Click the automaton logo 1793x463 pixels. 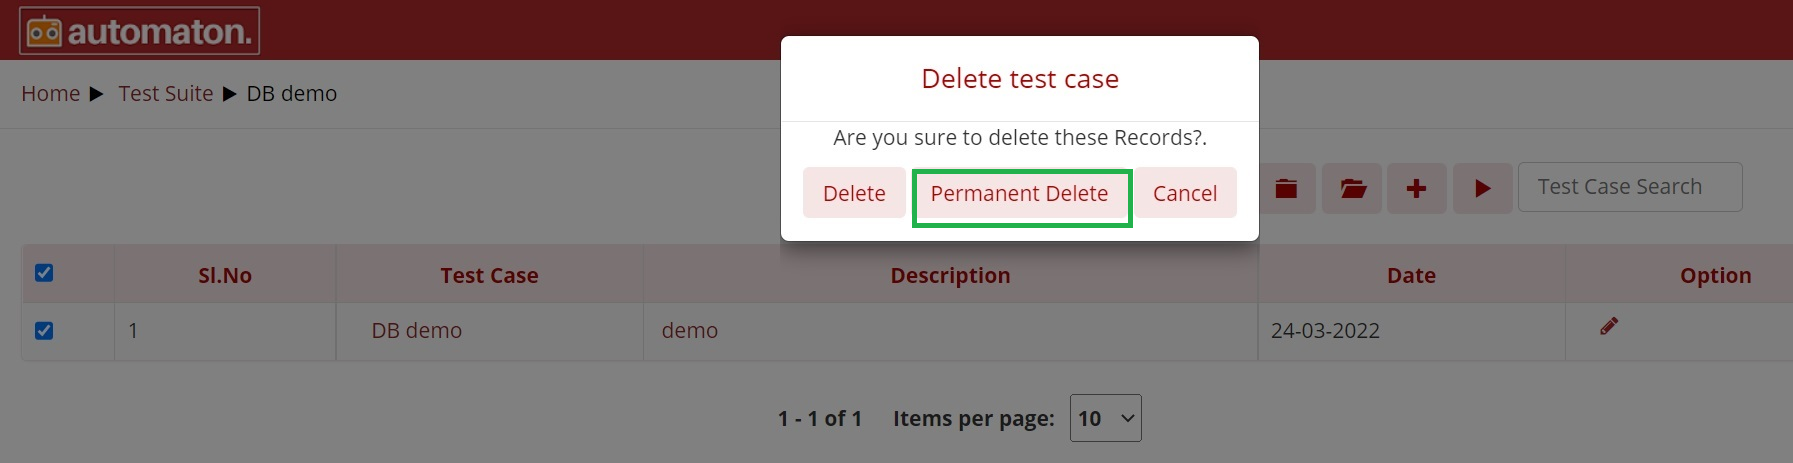[x=139, y=31]
